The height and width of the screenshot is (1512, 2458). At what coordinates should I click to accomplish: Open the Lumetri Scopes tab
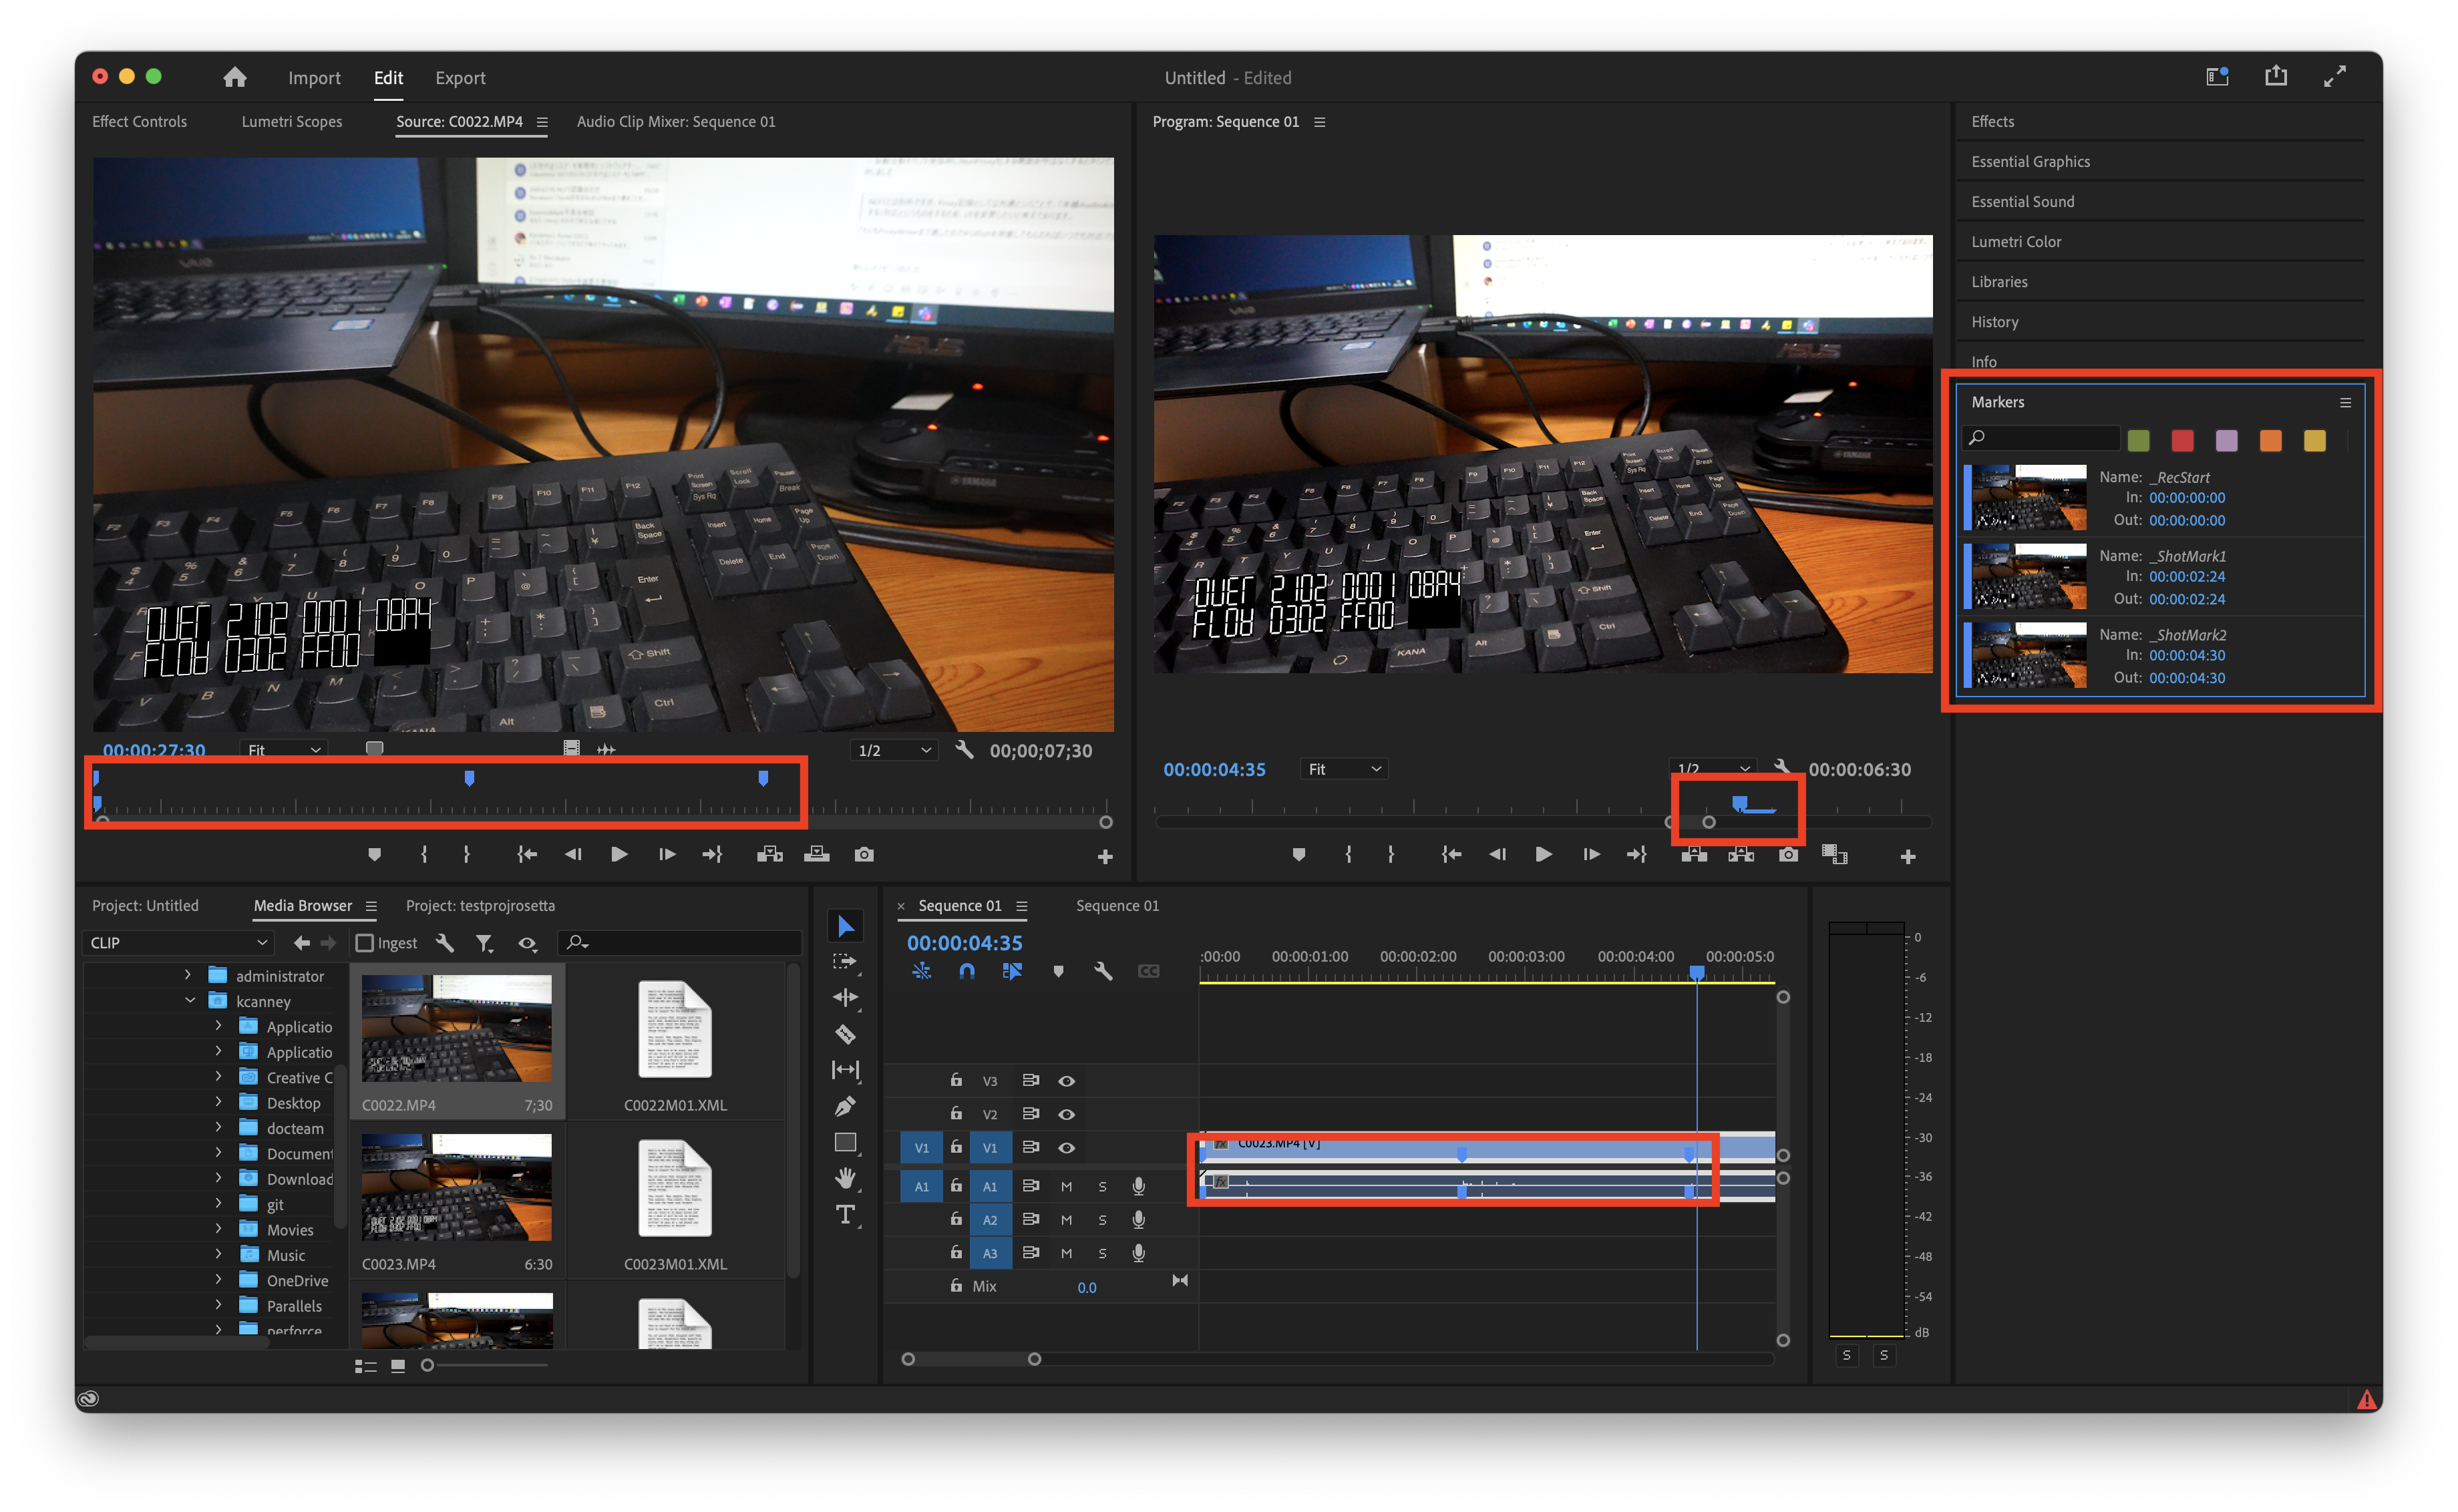(x=291, y=122)
